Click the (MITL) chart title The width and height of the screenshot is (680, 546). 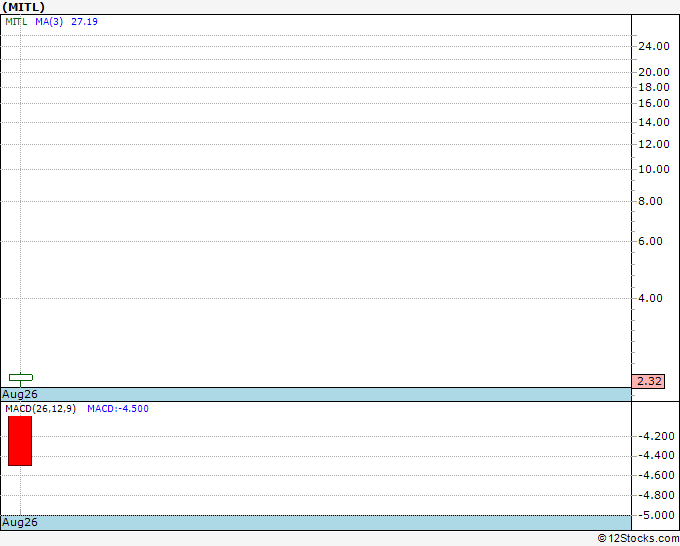tap(23, 7)
